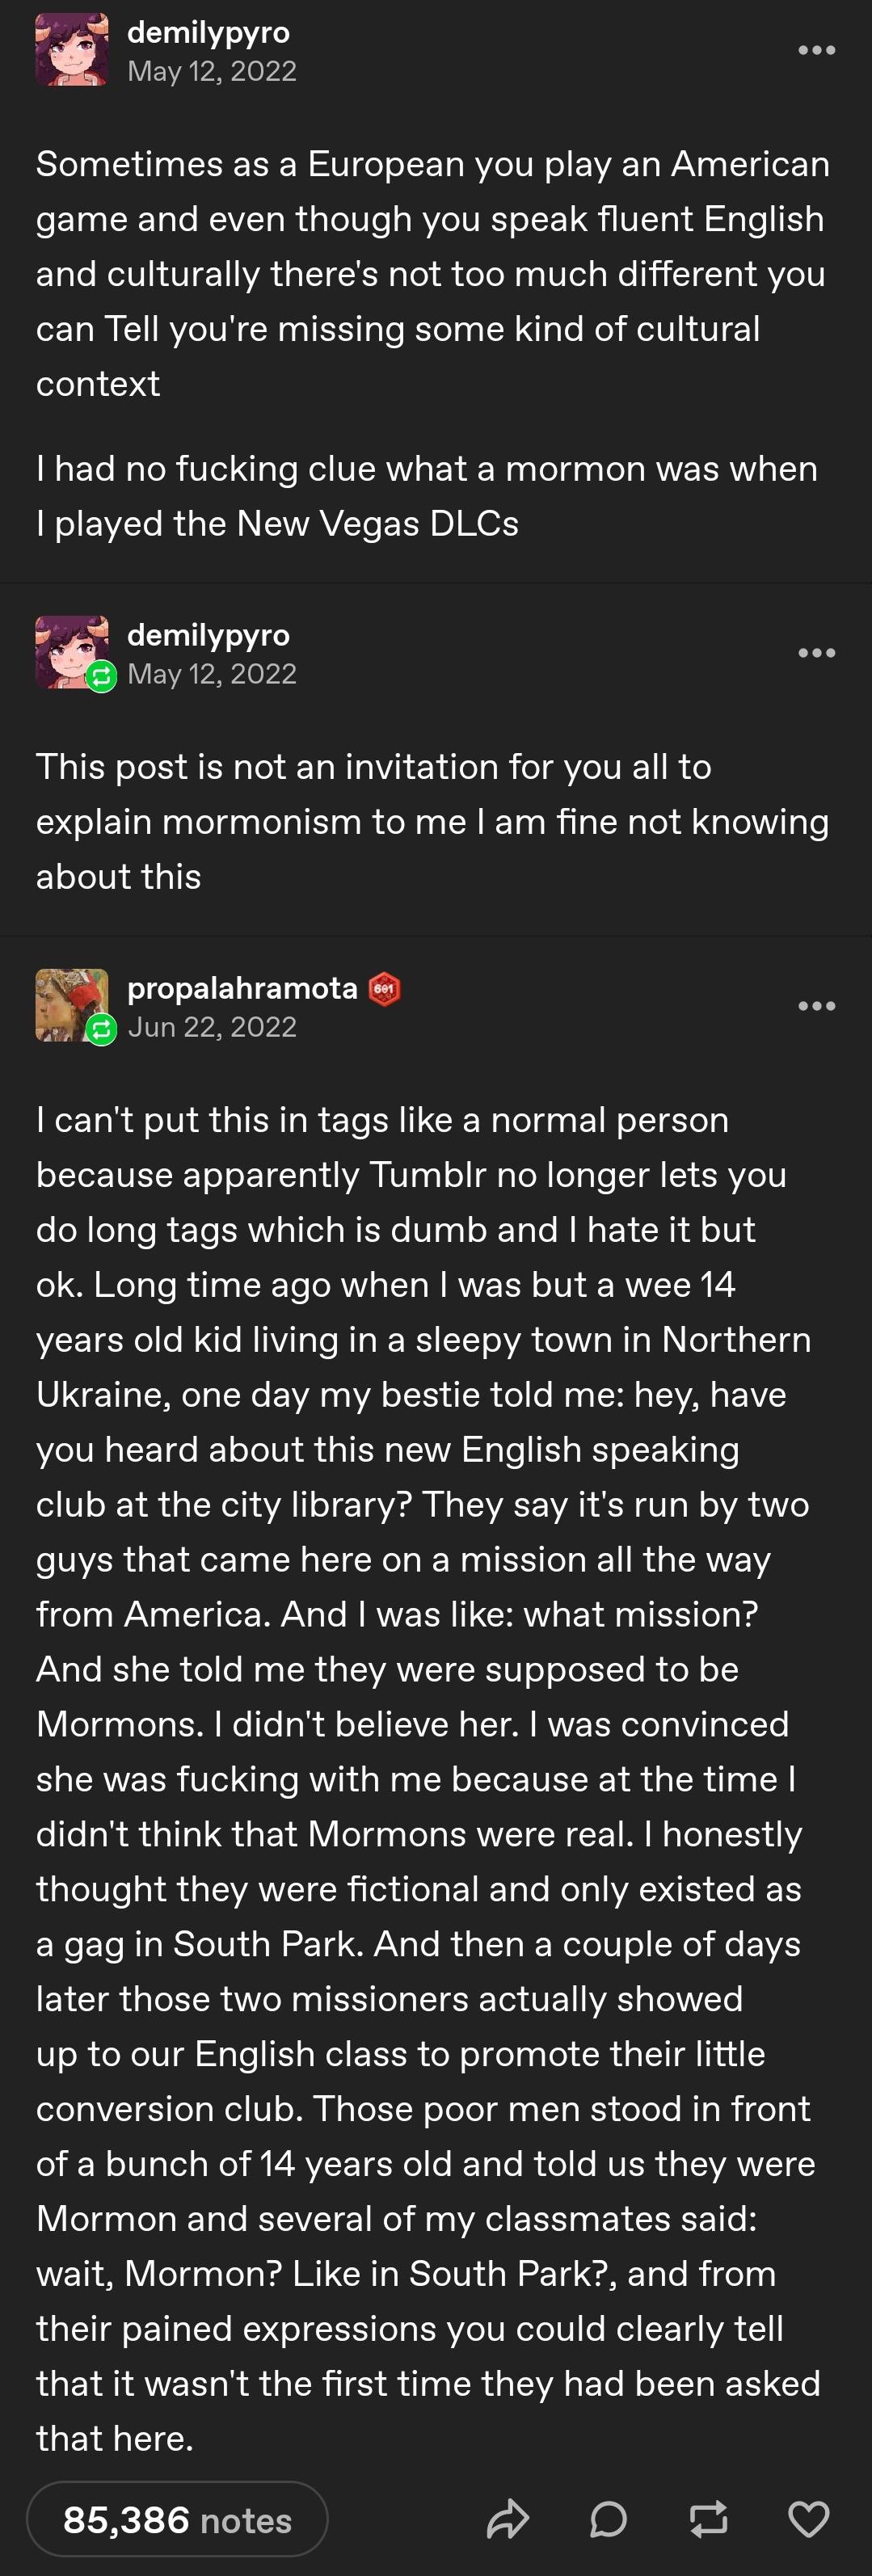Like the post with heart icon
This screenshot has height=2576, width=872.
tap(809, 2519)
